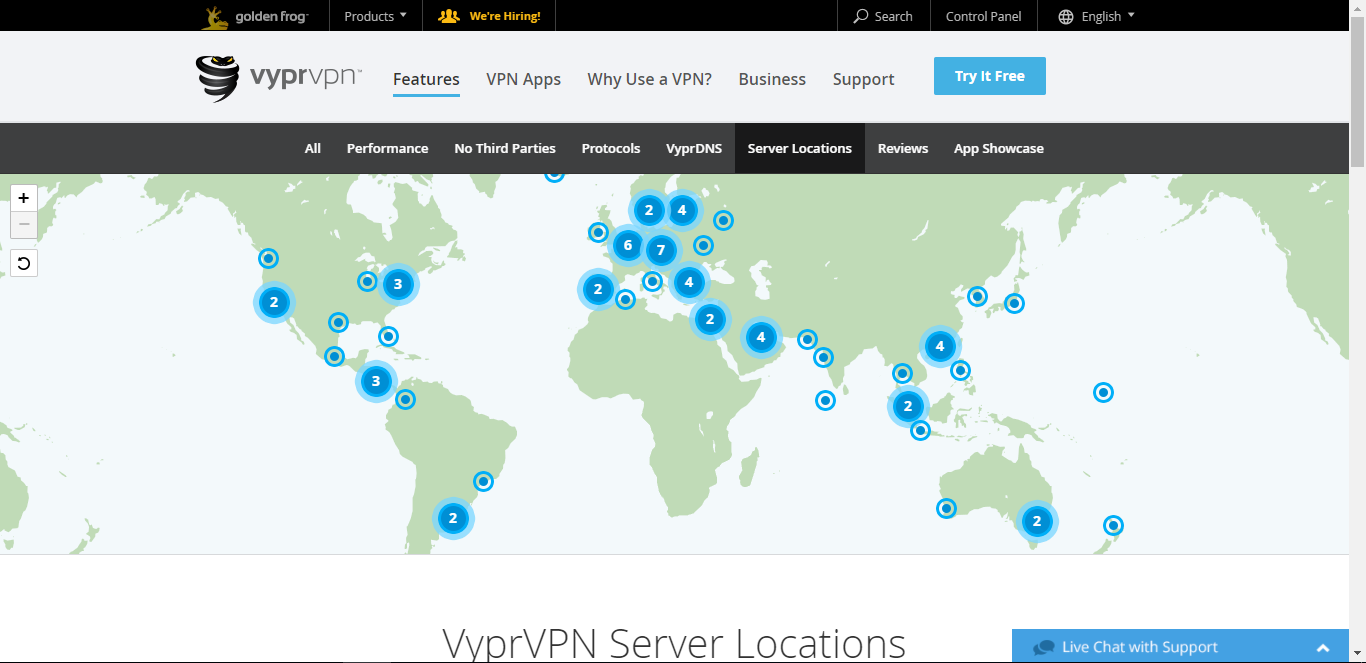Select the VyprDNS tab
Image resolution: width=1366 pixels, height=663 pixels.
[694, 148]
